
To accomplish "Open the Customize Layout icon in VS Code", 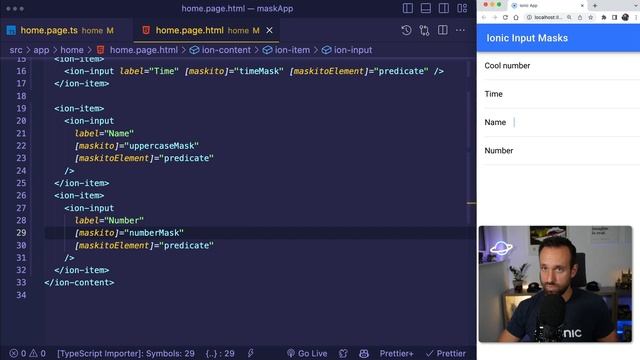I will coord(462,8).
